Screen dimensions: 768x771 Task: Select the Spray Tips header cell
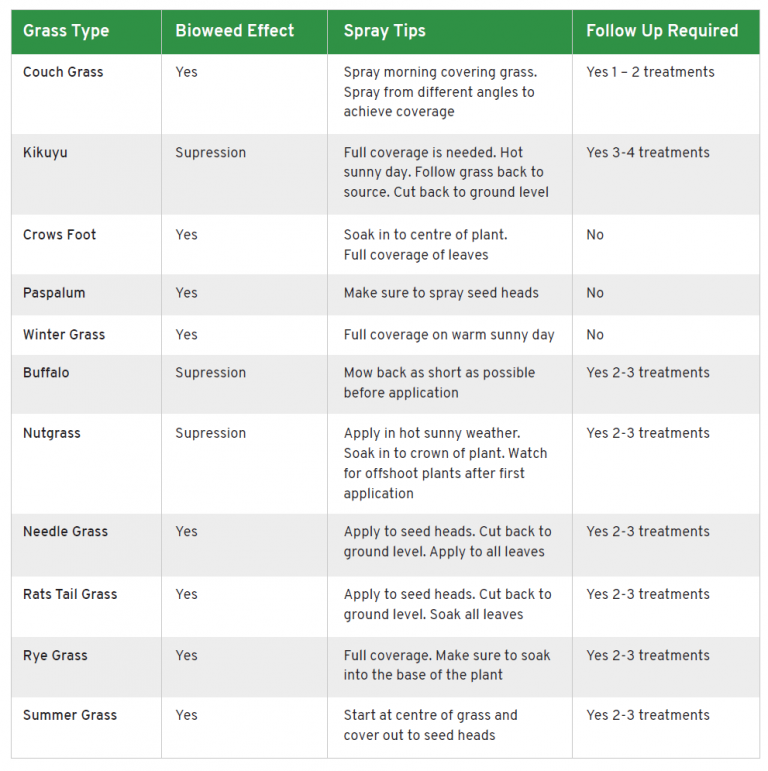[x=385, y=31]
